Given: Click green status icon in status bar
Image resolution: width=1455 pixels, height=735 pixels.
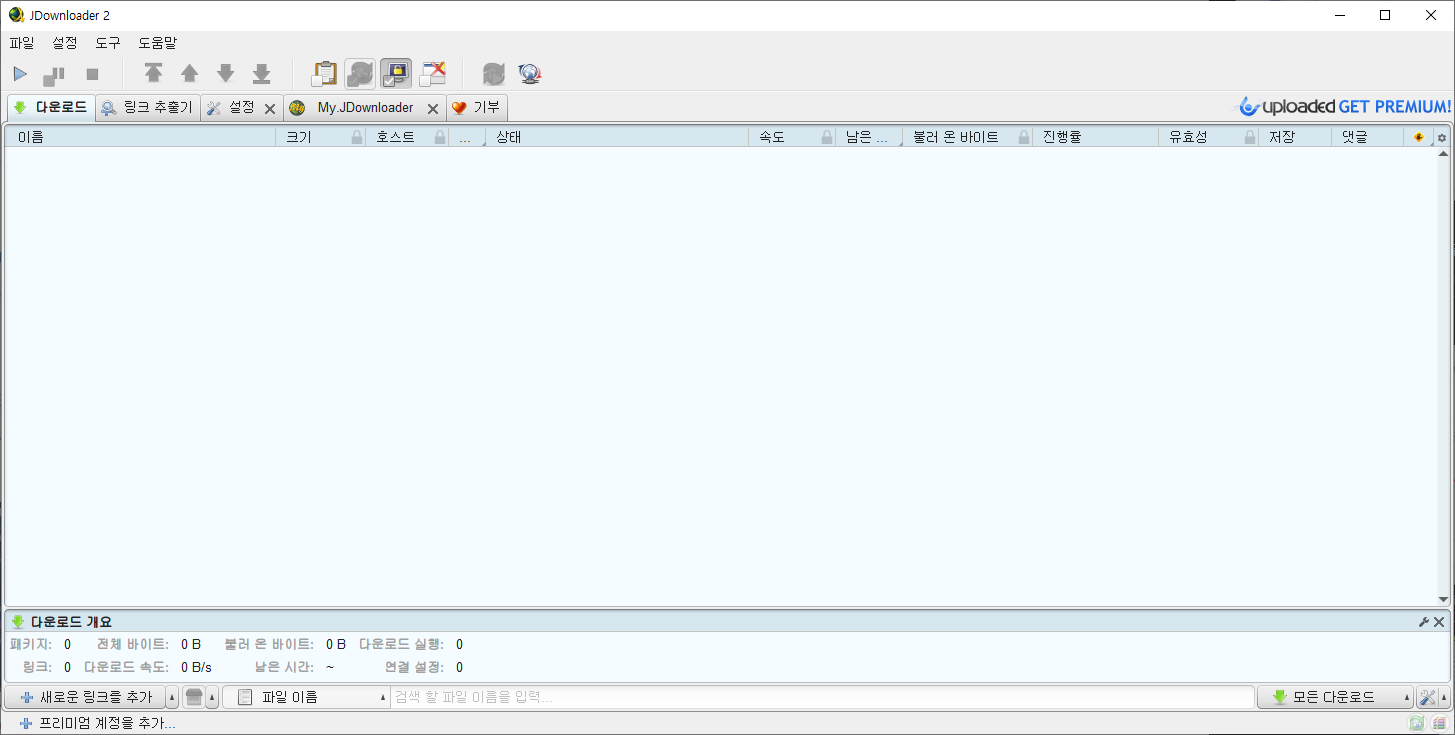Looking at the screenshot, I should click(1416, 723).
